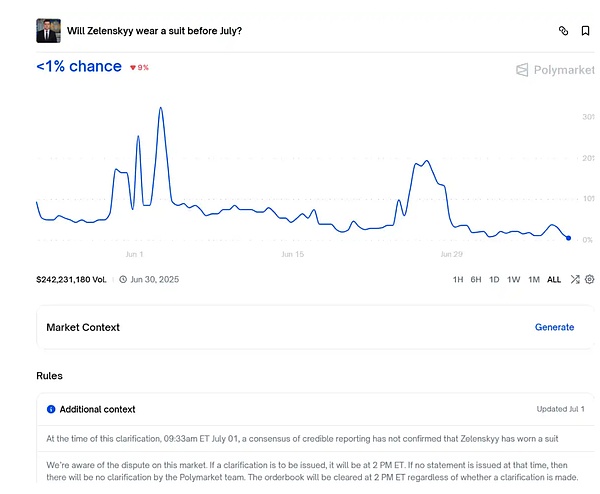Image resolution: width=600 pixels, height=494 pixels.
Task: Click the Polymarket logo watermark
Action: click(554, 70)
